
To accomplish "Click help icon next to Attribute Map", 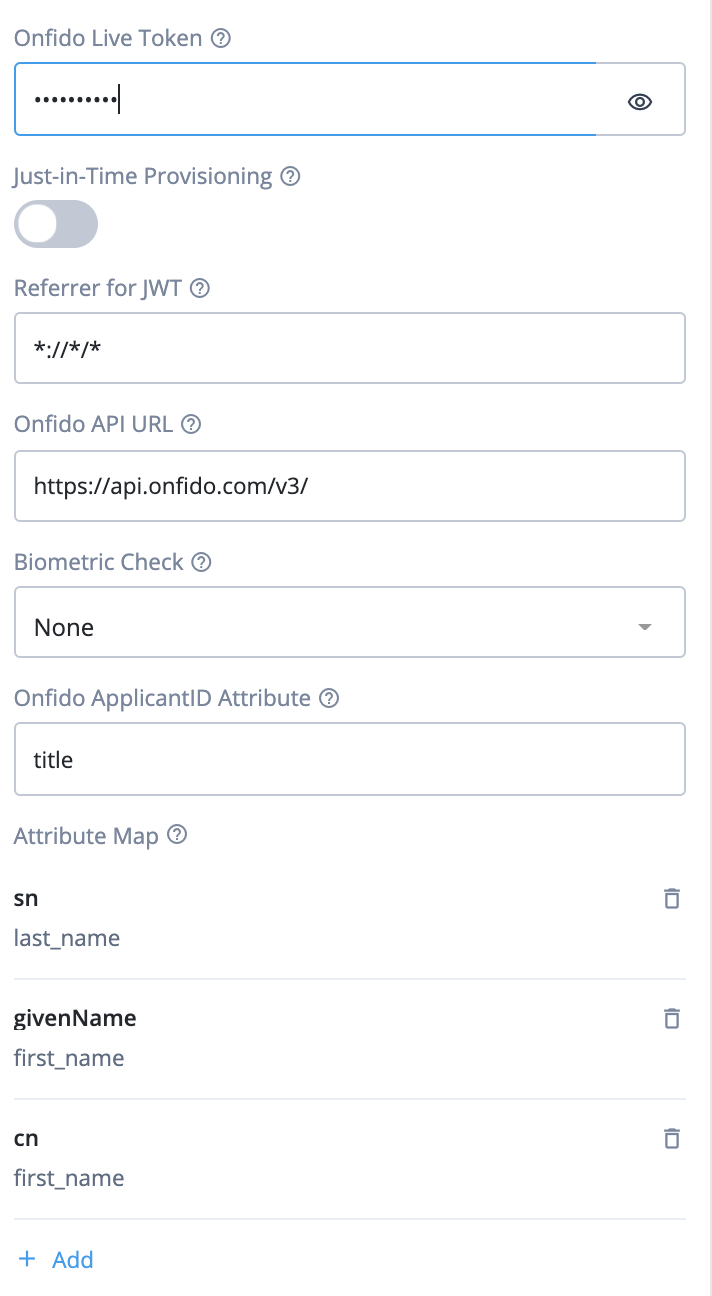I will (x=177, y=835).
